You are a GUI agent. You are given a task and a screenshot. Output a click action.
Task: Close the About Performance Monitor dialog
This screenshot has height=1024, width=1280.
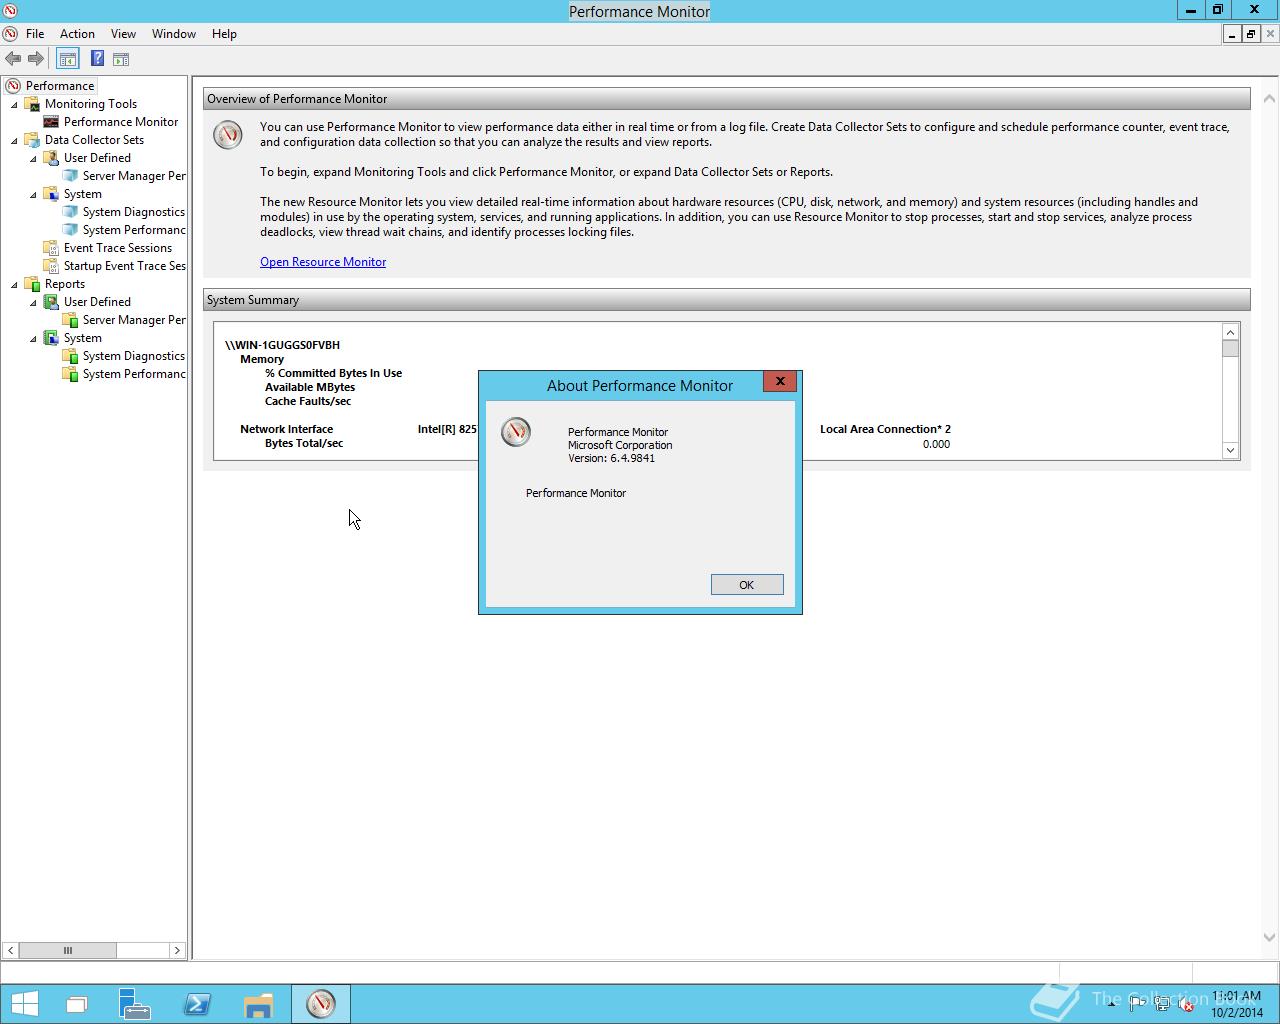click(780, 381)
